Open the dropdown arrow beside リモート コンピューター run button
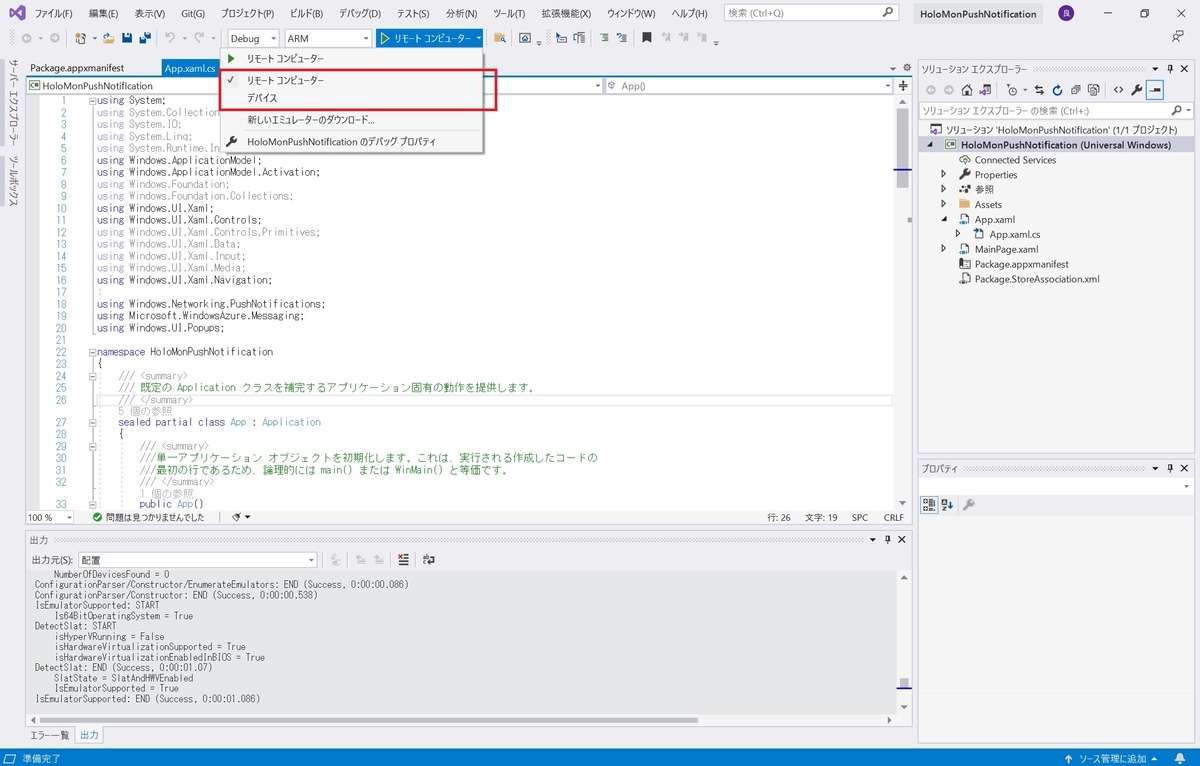Screen dimensions: 1200x766 479,38
